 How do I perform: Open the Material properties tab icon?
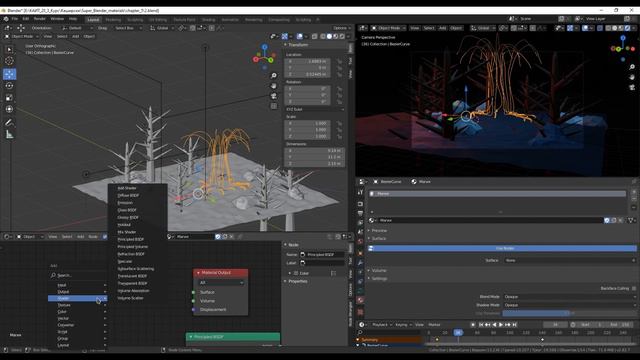(360, 300)
